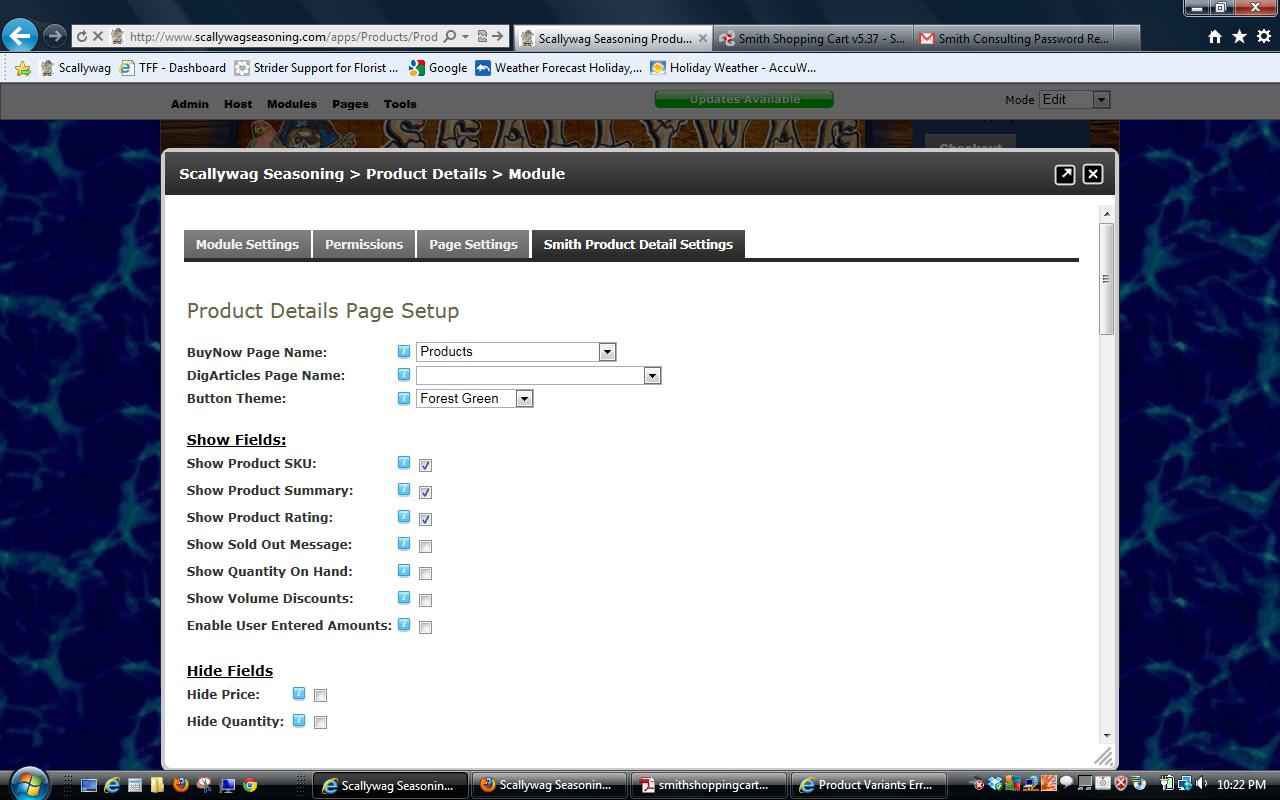Switch to Page Settings tab
The width and height of the screenshot is (1280, 800).
pos(473,245)
